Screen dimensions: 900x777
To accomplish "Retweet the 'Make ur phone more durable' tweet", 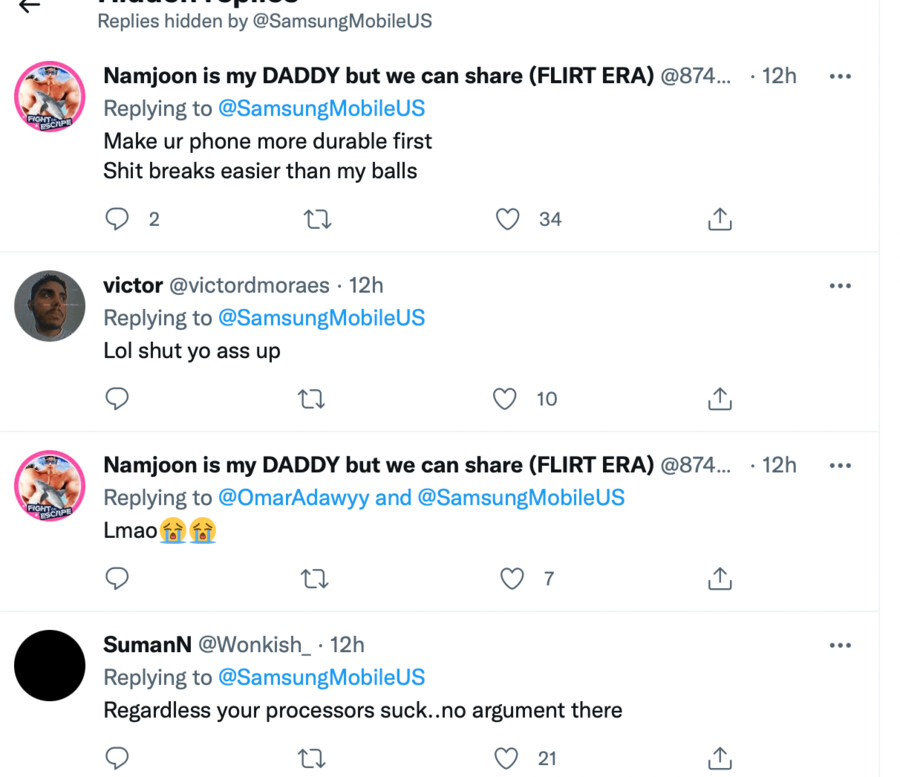I will pyautogui.click(x=317, y=219).
